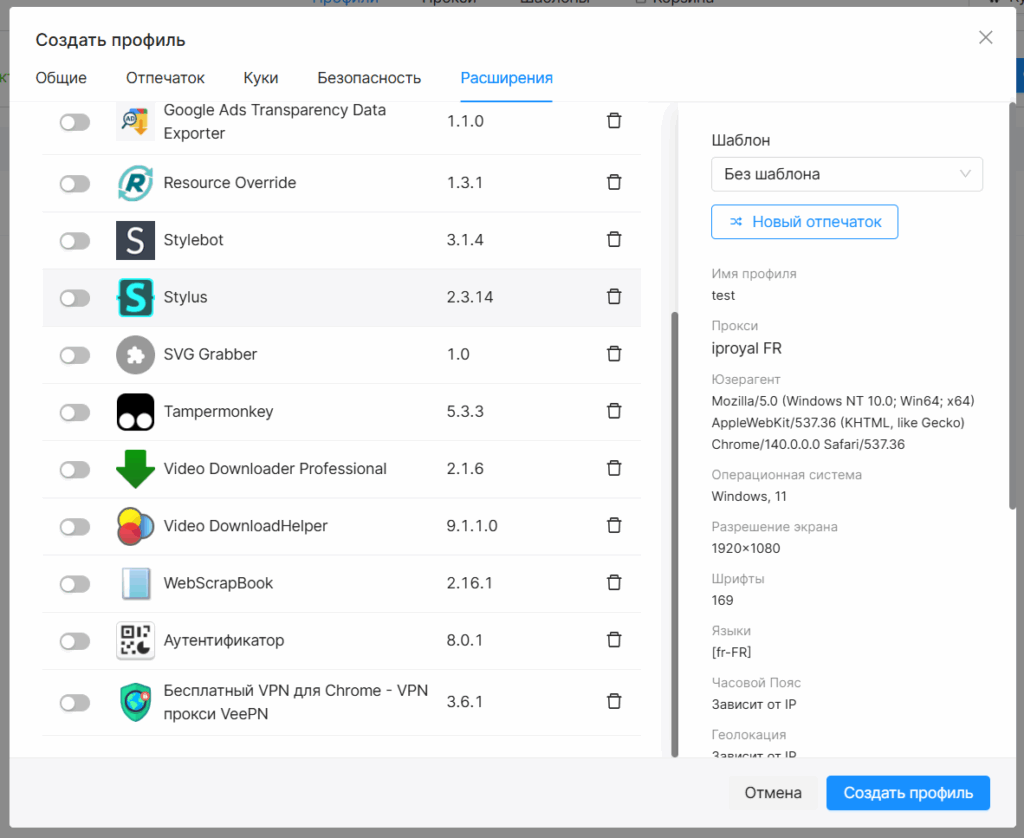Remove Tampermonkey using its trash icon
The width and height of the screenshot is (1024, 838).
[x=614, y=411]
